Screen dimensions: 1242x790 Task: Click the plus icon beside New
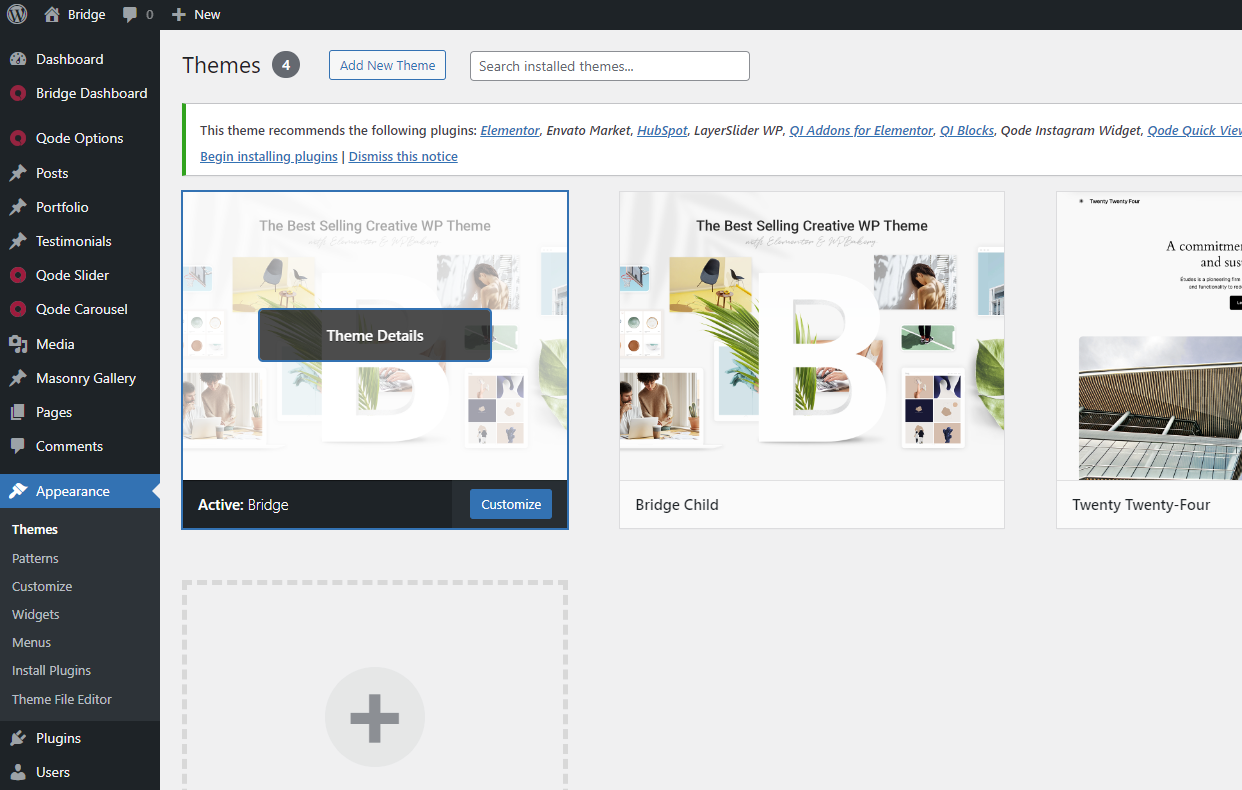click(x=179, y=15)
